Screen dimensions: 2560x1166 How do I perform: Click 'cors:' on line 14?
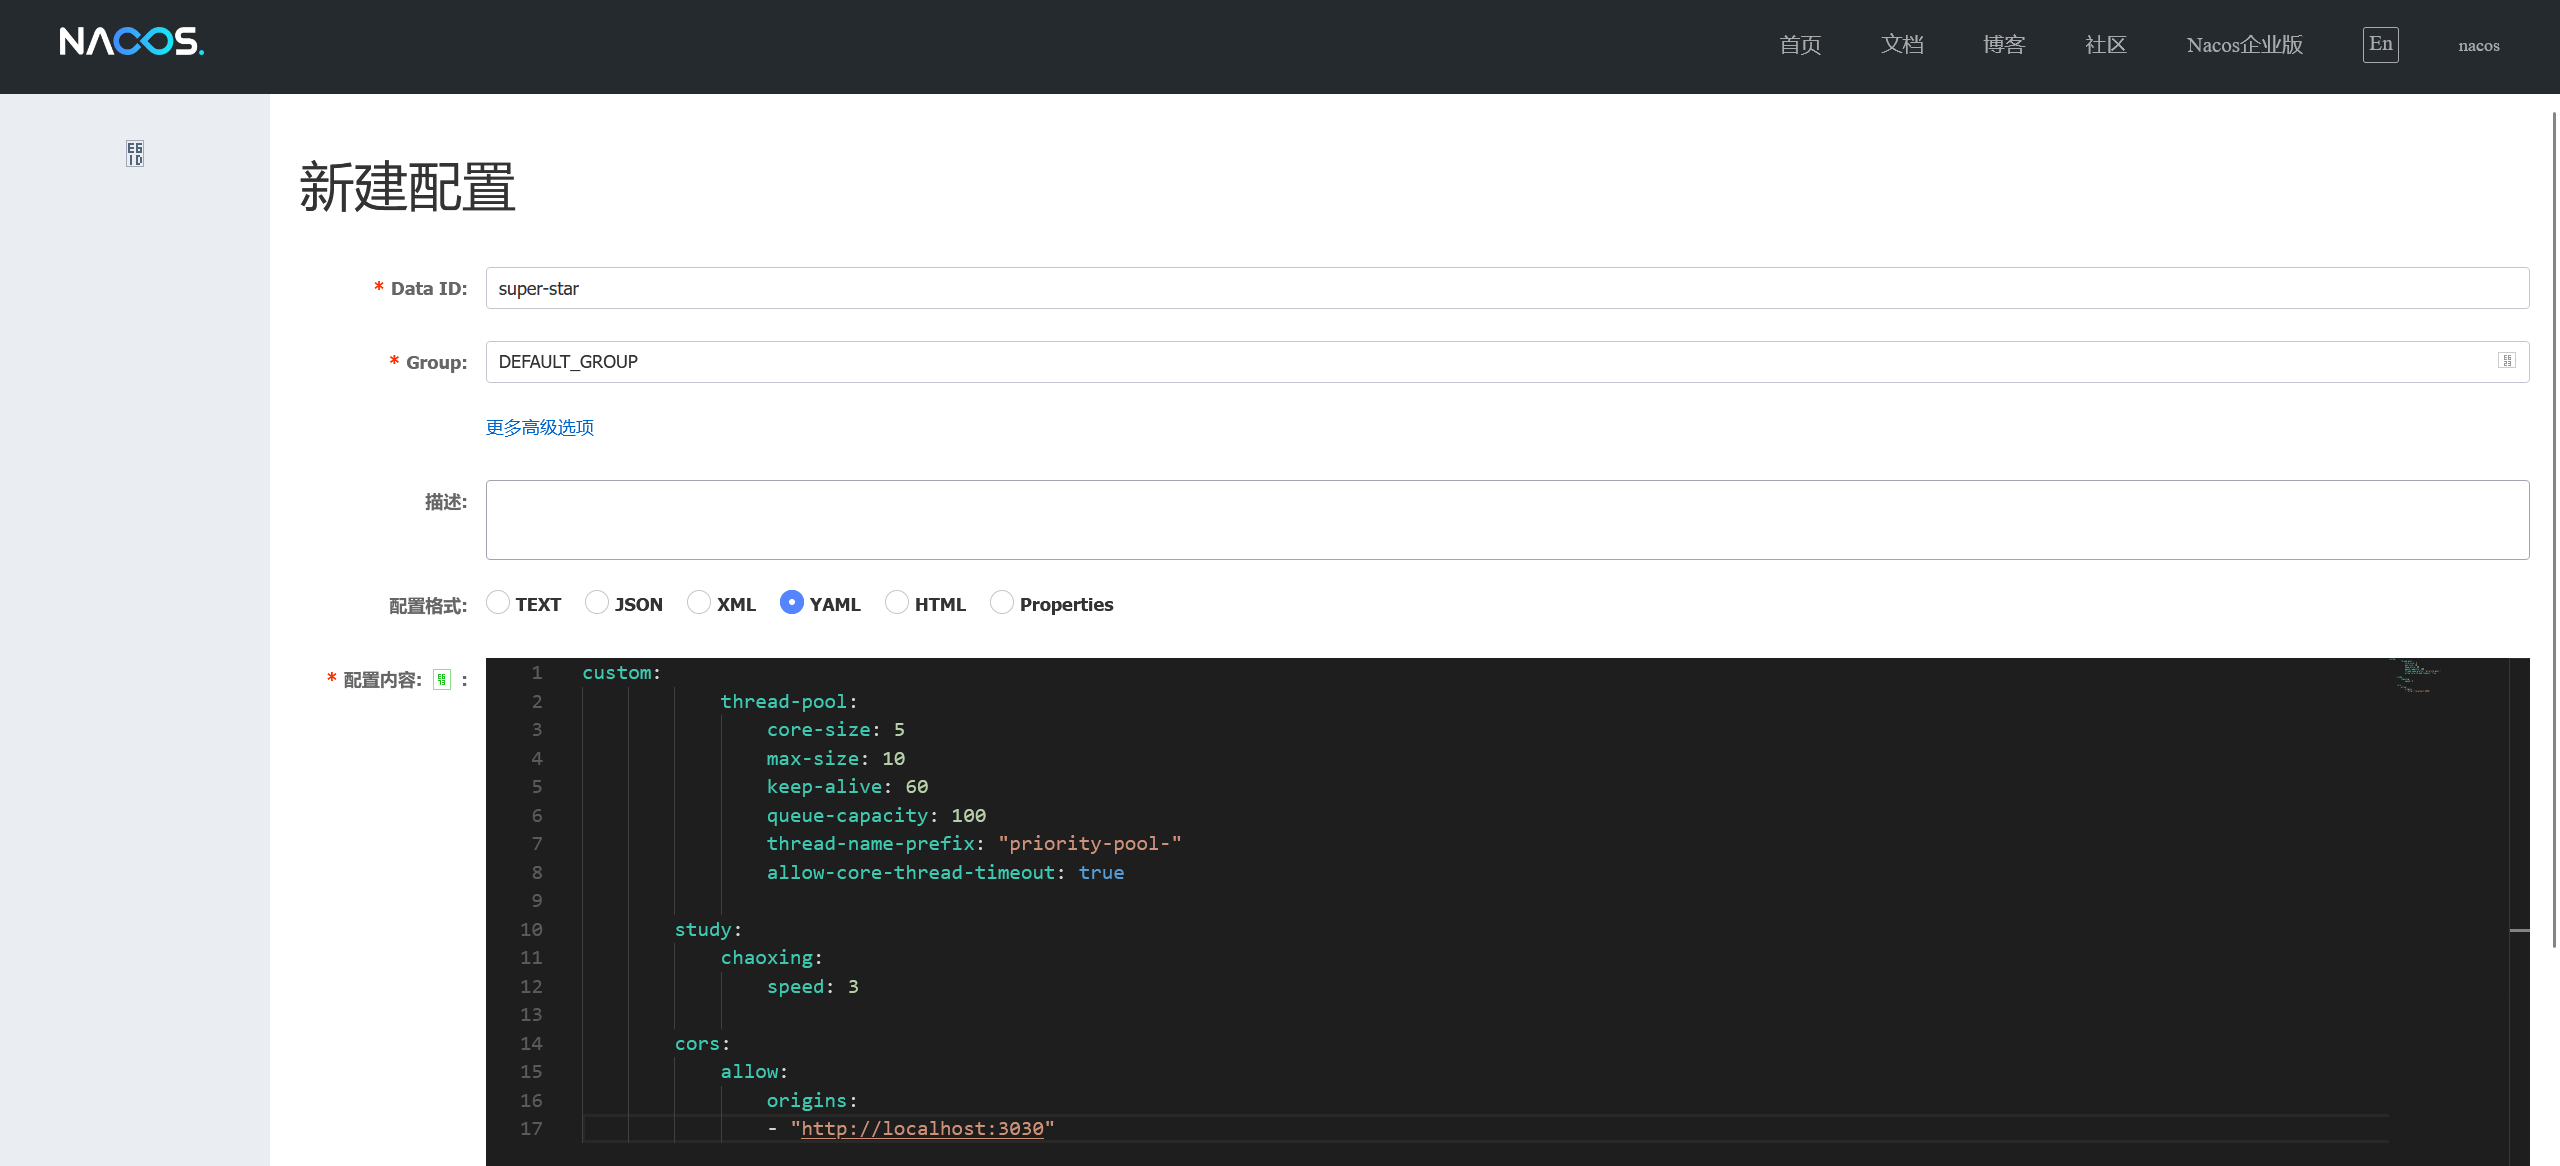point(703,1044)
